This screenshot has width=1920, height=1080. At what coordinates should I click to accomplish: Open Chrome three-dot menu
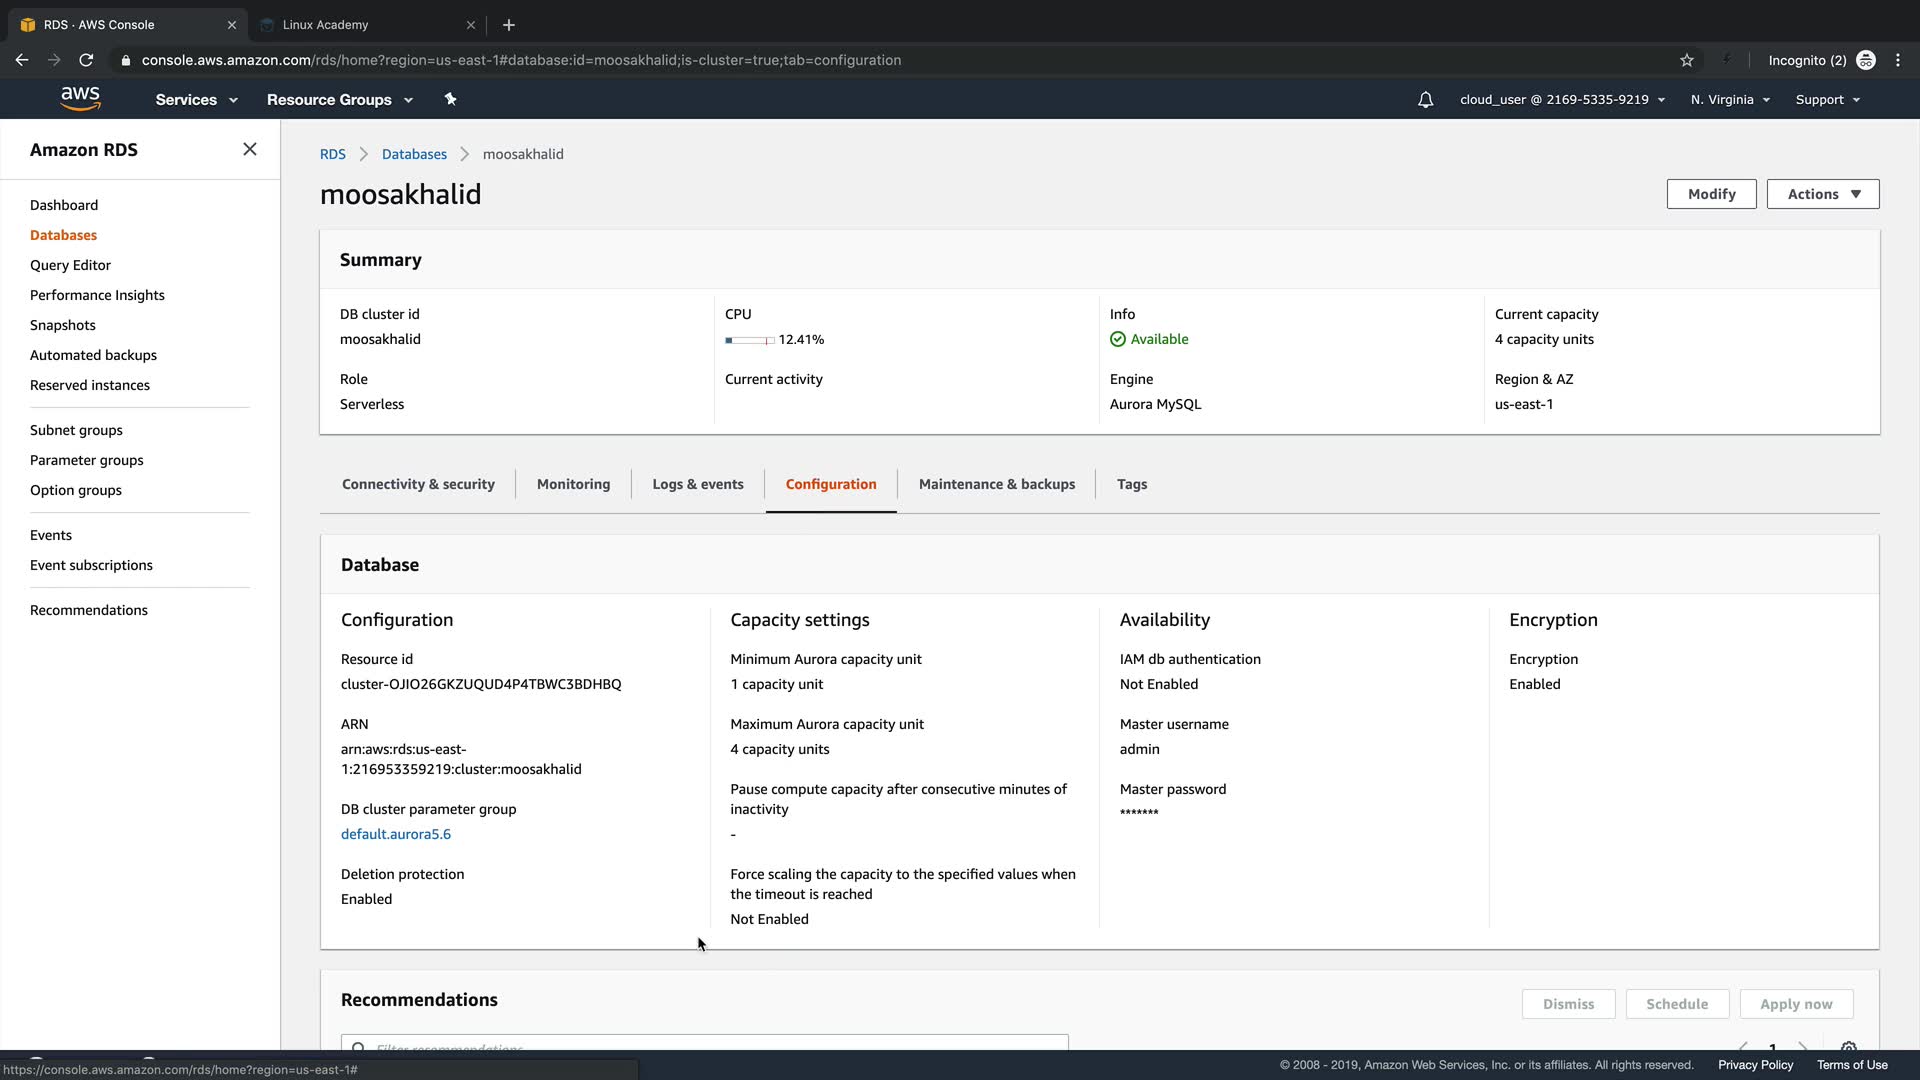tap(1898, 60)
